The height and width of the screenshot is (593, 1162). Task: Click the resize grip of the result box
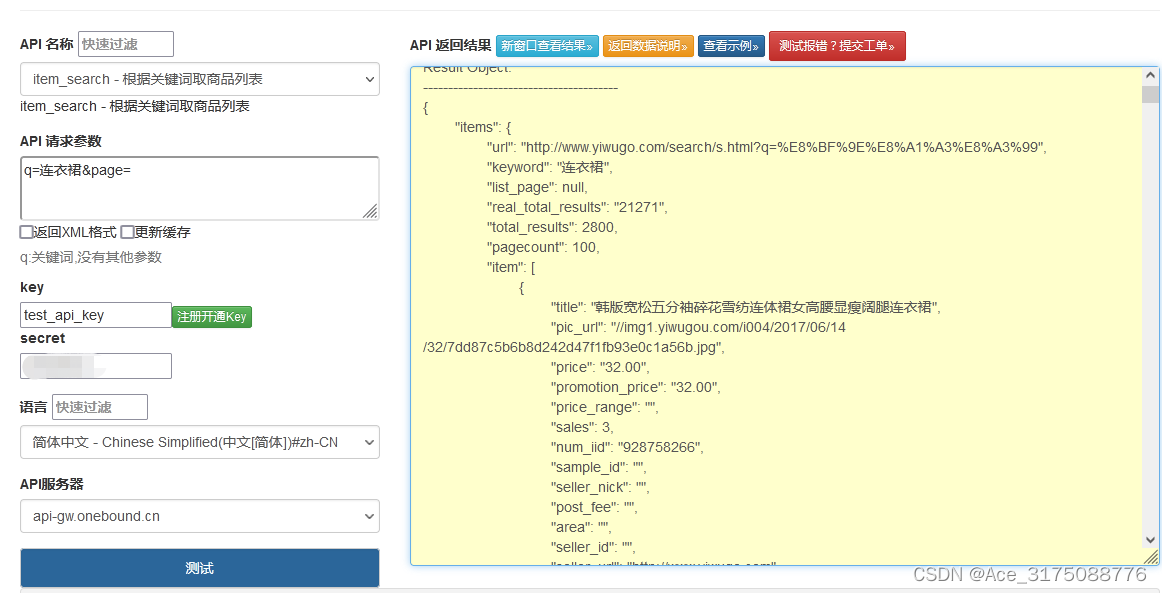1151,557
